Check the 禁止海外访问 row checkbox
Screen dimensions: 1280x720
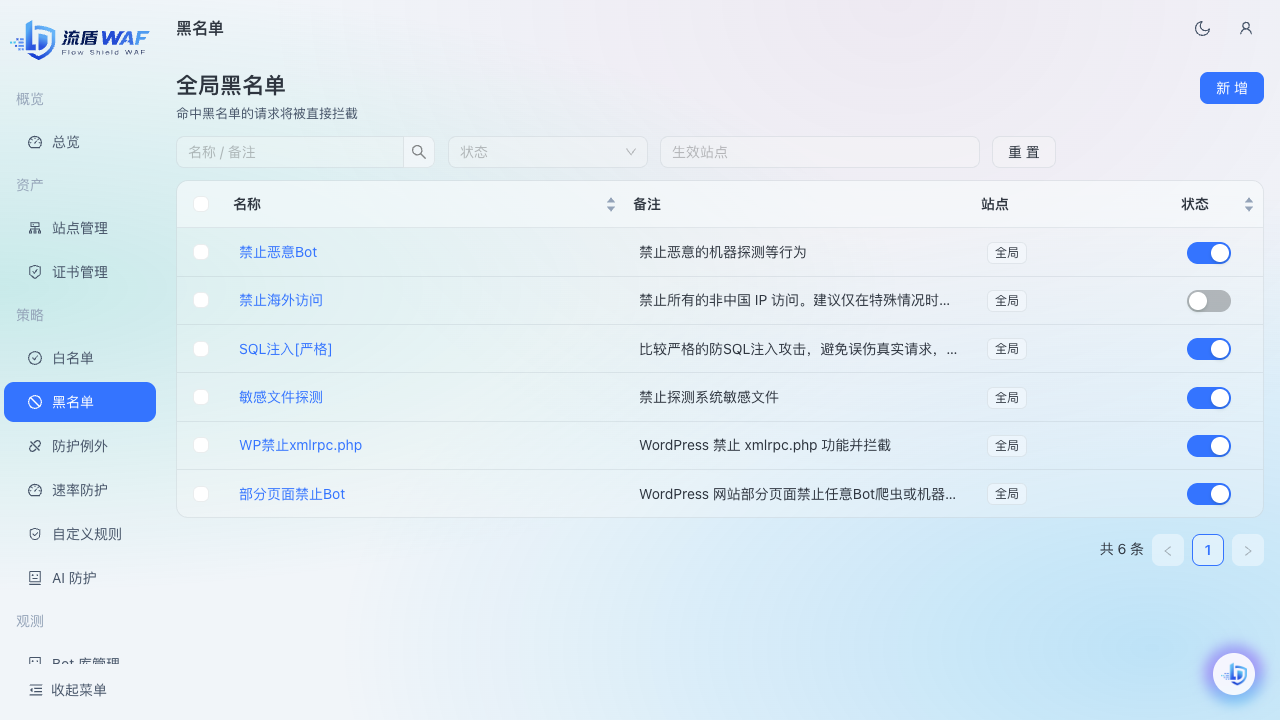click(201, 300)
